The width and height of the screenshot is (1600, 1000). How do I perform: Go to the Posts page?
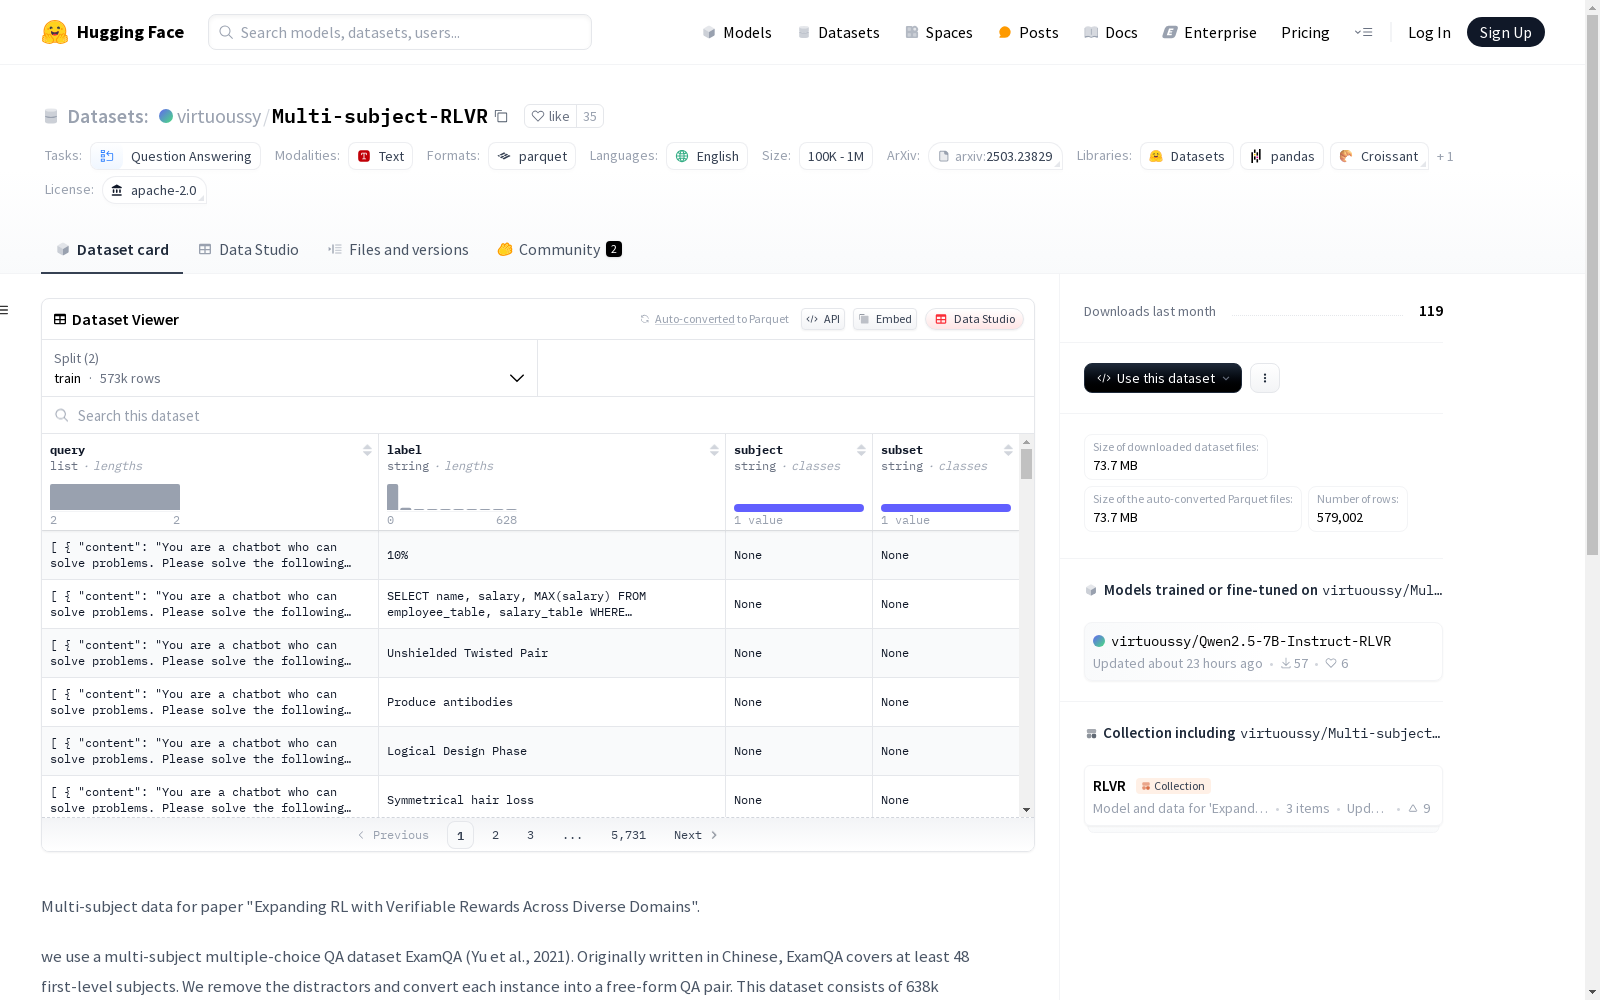click(x=1029, y=32)
